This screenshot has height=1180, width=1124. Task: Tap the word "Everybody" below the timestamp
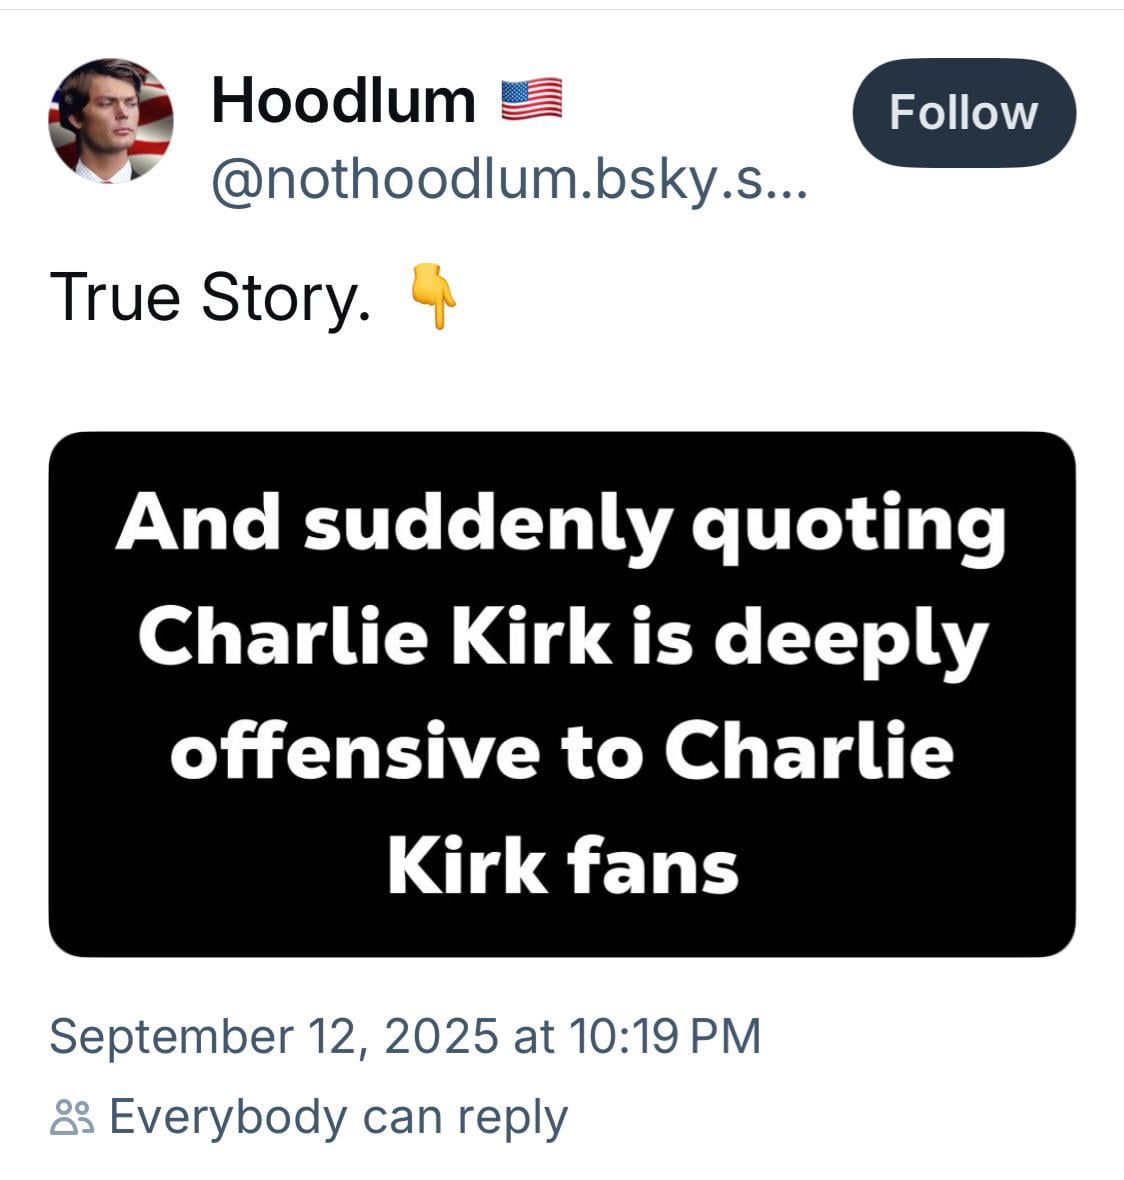[228, 1118]
